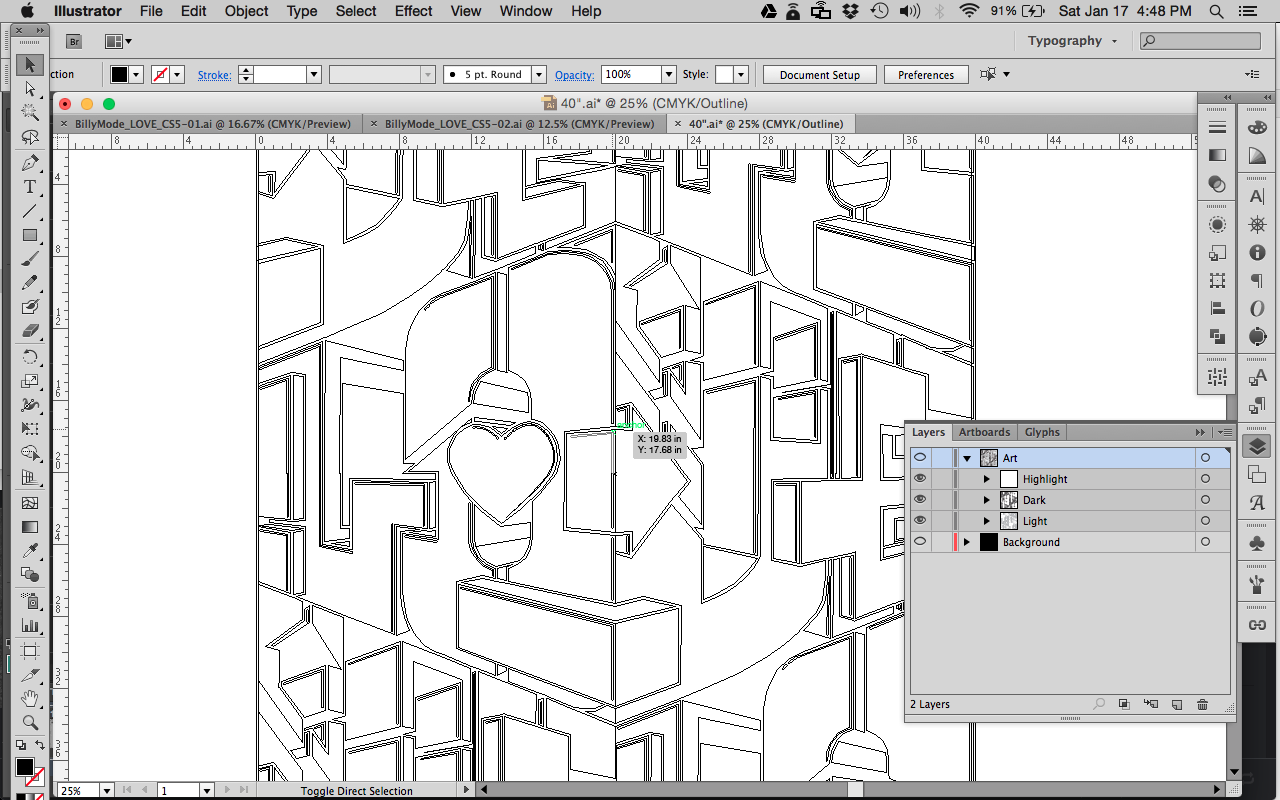This screenshot has width=1280, height=800.
Task: Click the Stroke link in control bar
Action: (214, 75)
